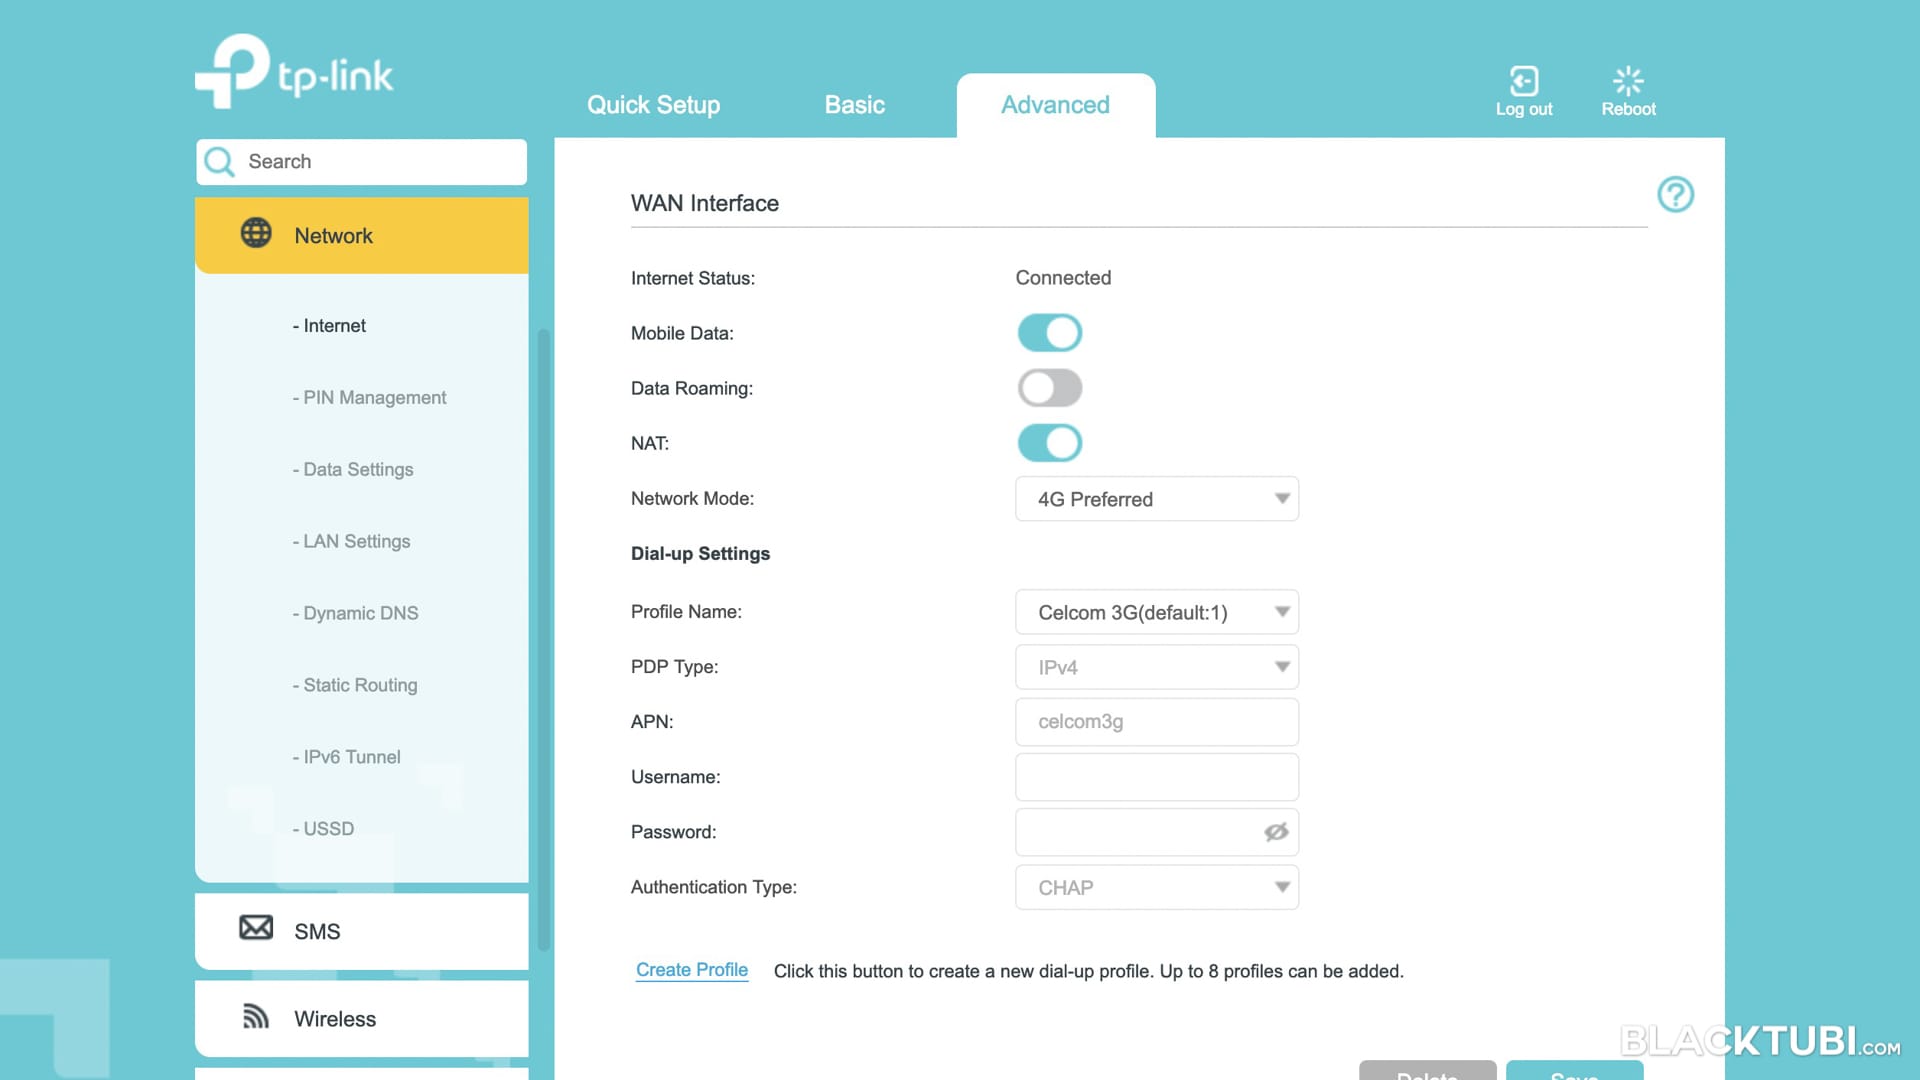Open the Authentication Type dropdown
1920x1080 pixels.
coord(1156,888)
